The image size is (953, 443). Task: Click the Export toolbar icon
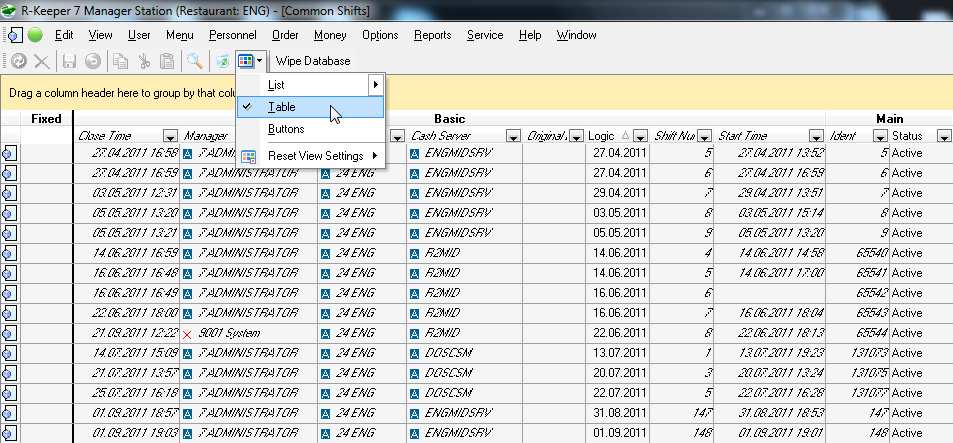222,61
